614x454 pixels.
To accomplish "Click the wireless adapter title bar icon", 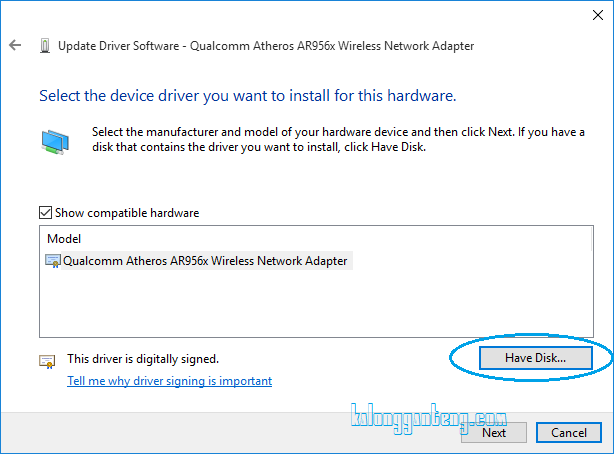I will pos(45,46).
